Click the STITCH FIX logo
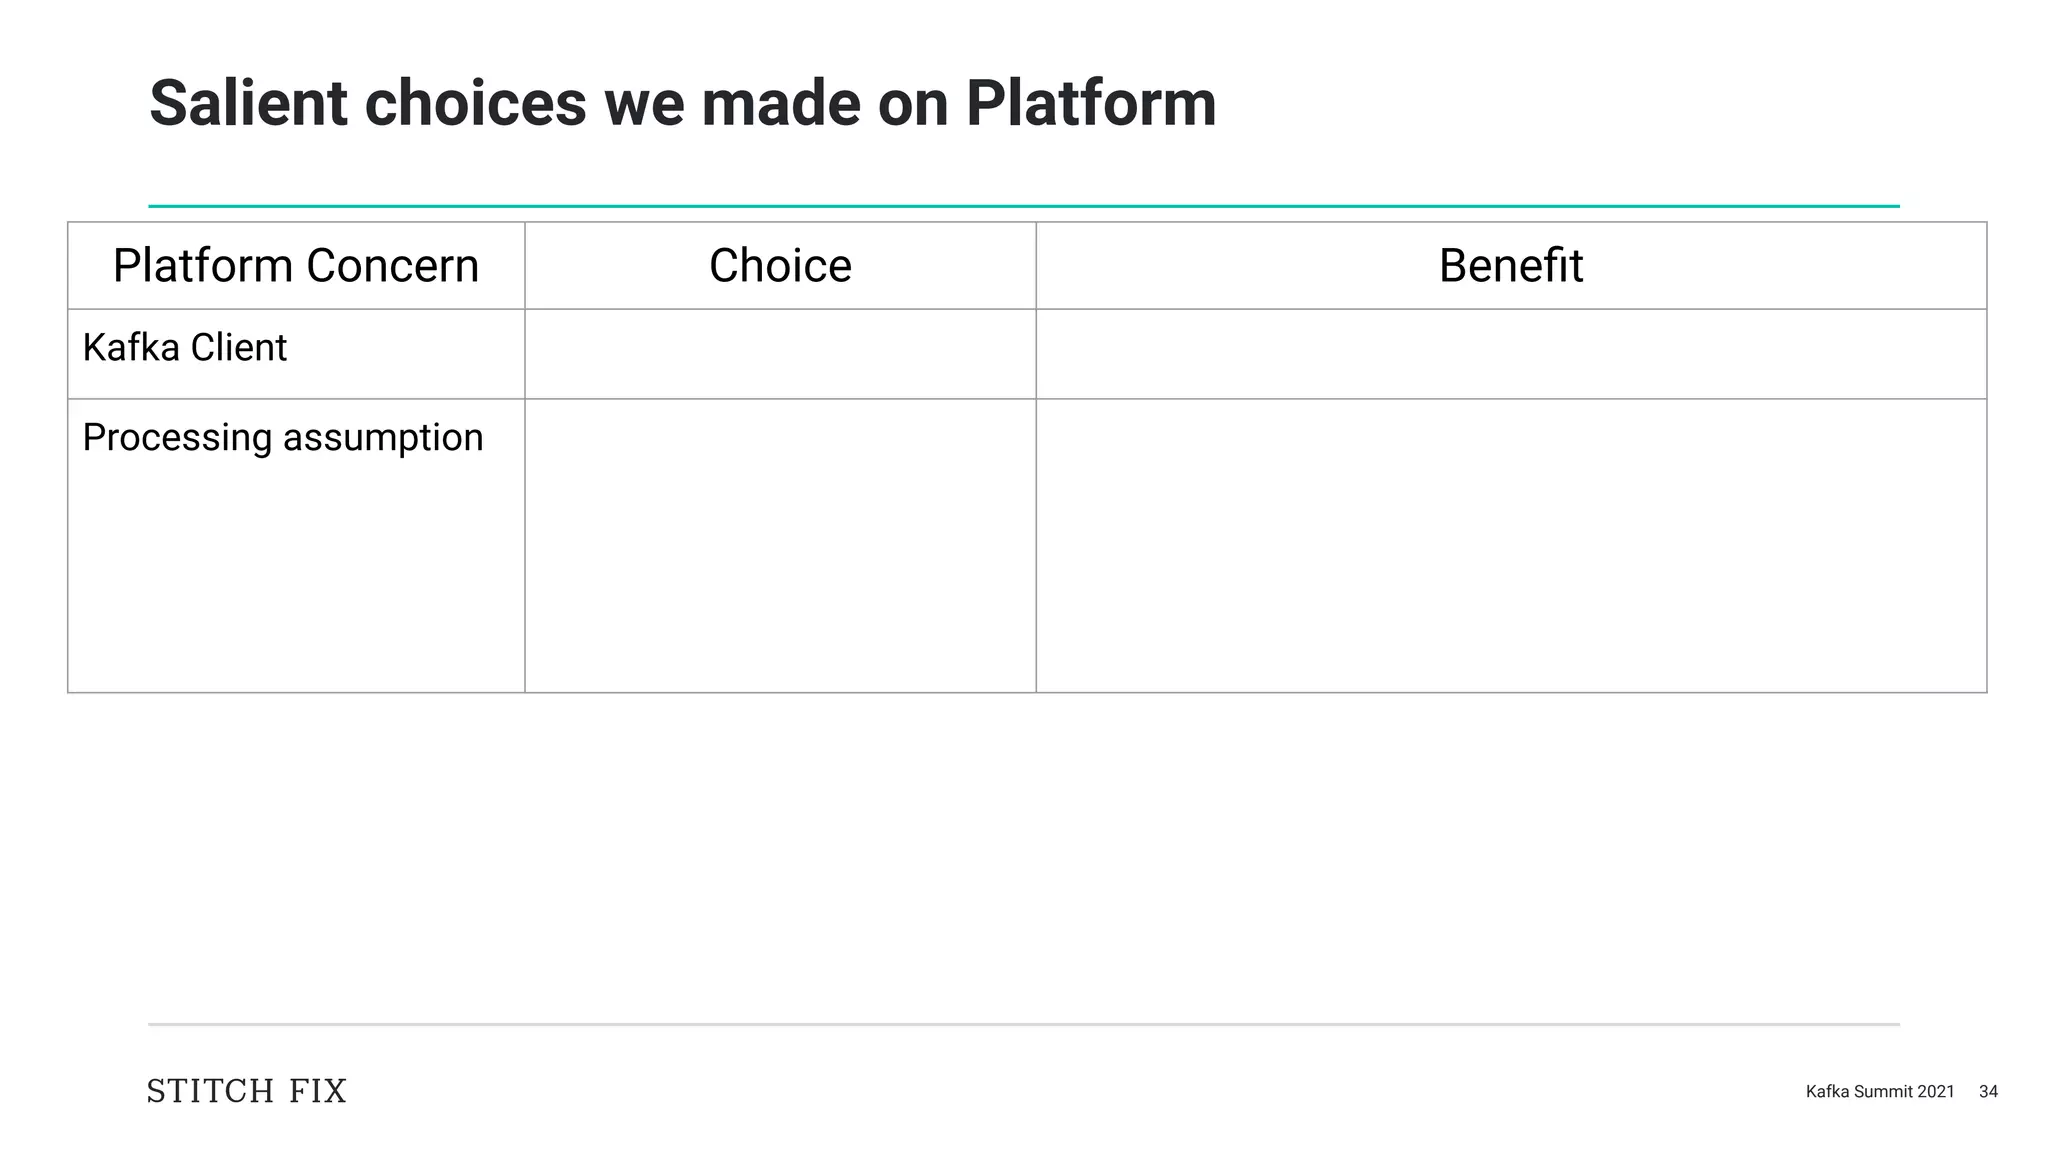Image resolution: width=2048 pixels, height=1153 pixels. click(x=246, y=1091)
